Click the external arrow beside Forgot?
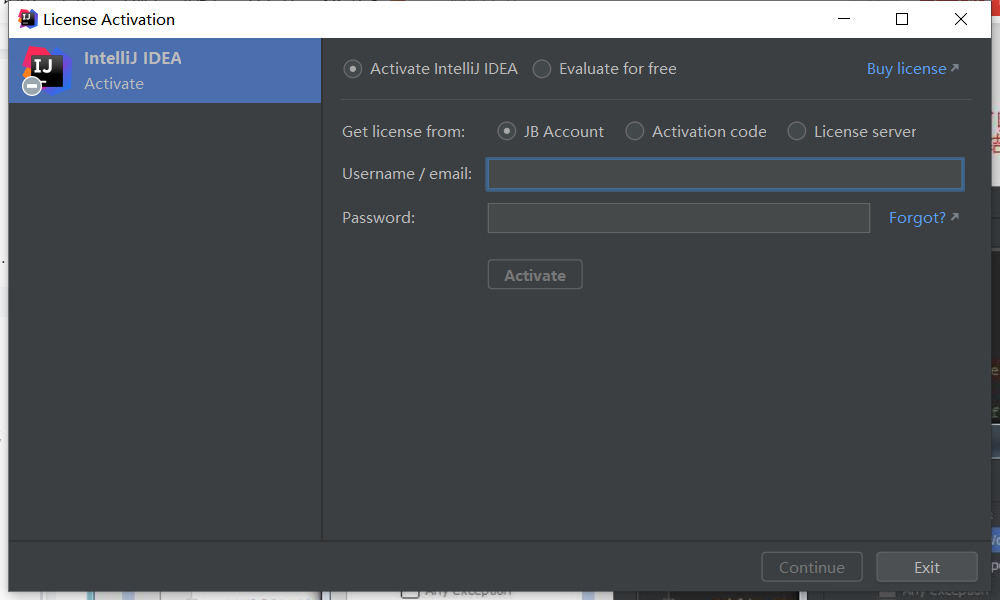 955,217
